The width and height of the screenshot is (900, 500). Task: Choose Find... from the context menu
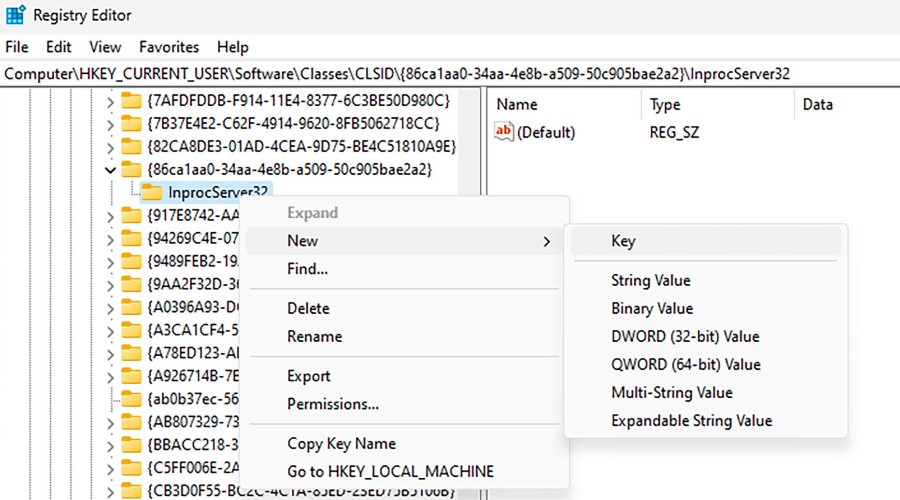(405, 269)
